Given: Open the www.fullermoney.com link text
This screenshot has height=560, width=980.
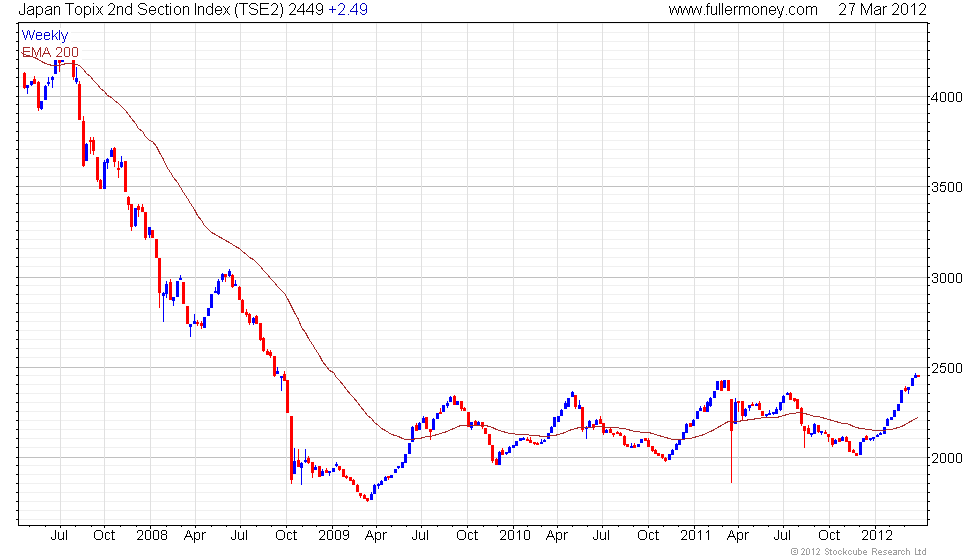Looking at the screenshot, I should 743,9.
